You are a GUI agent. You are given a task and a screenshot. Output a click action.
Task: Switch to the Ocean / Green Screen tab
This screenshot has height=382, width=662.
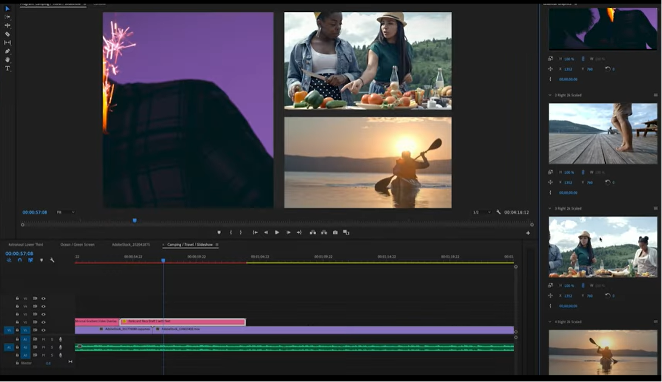[77, 244]
